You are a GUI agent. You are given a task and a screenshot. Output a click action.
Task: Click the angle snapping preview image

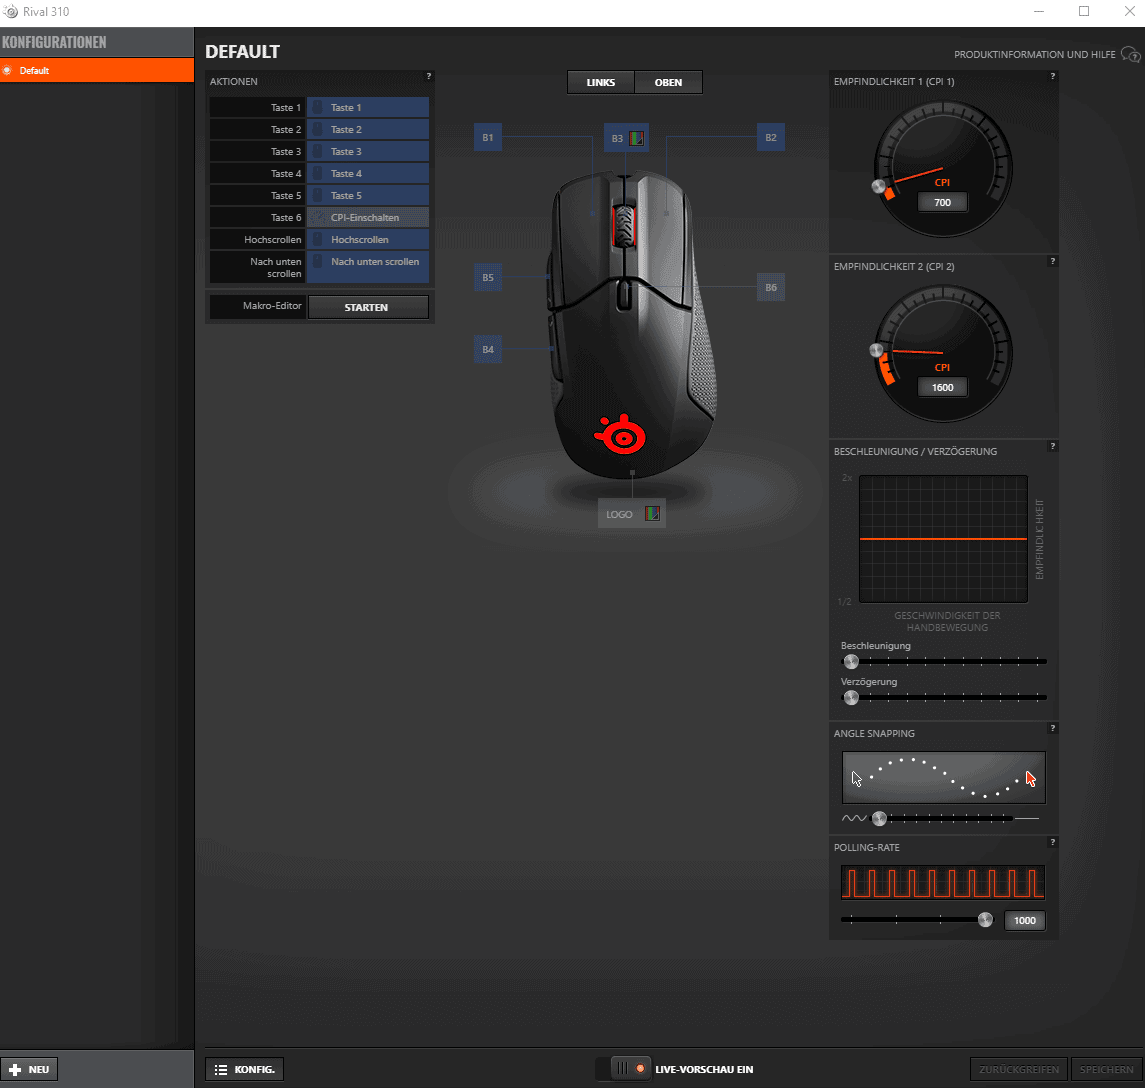click(x=943, y=778)
